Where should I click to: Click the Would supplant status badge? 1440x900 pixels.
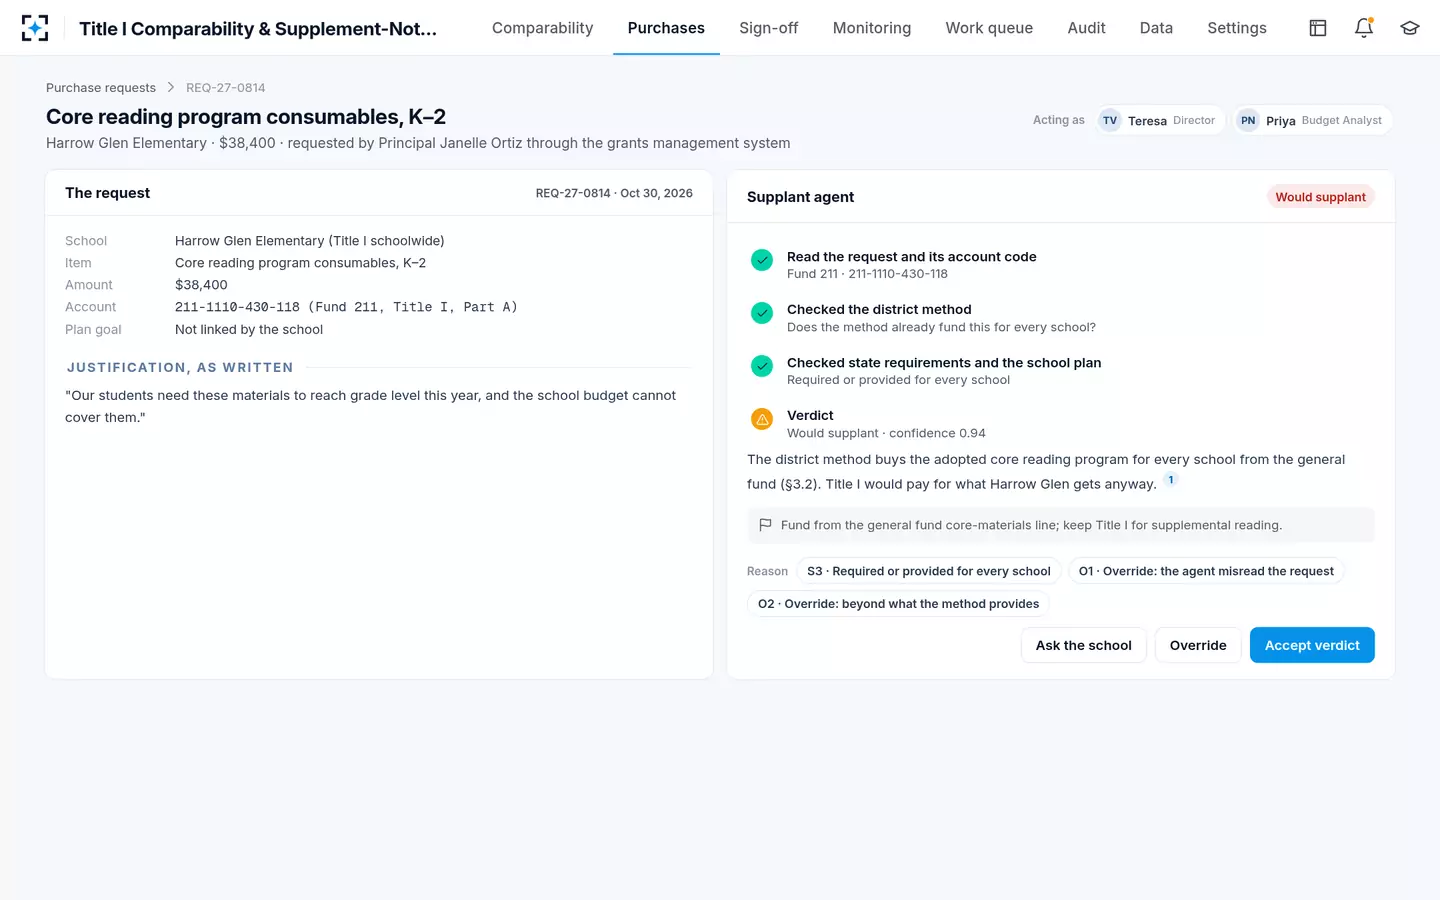click(1320, 197)
